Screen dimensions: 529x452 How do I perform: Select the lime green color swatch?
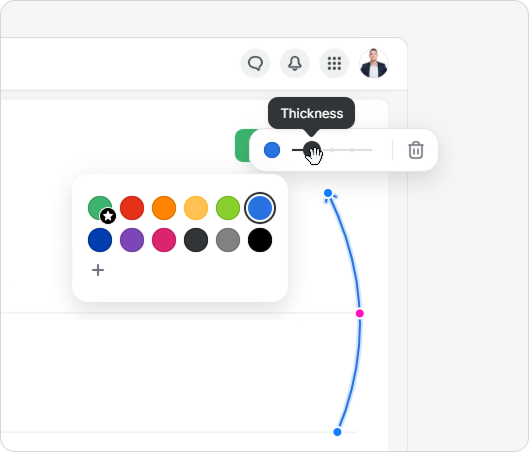(x=228, y=208)
